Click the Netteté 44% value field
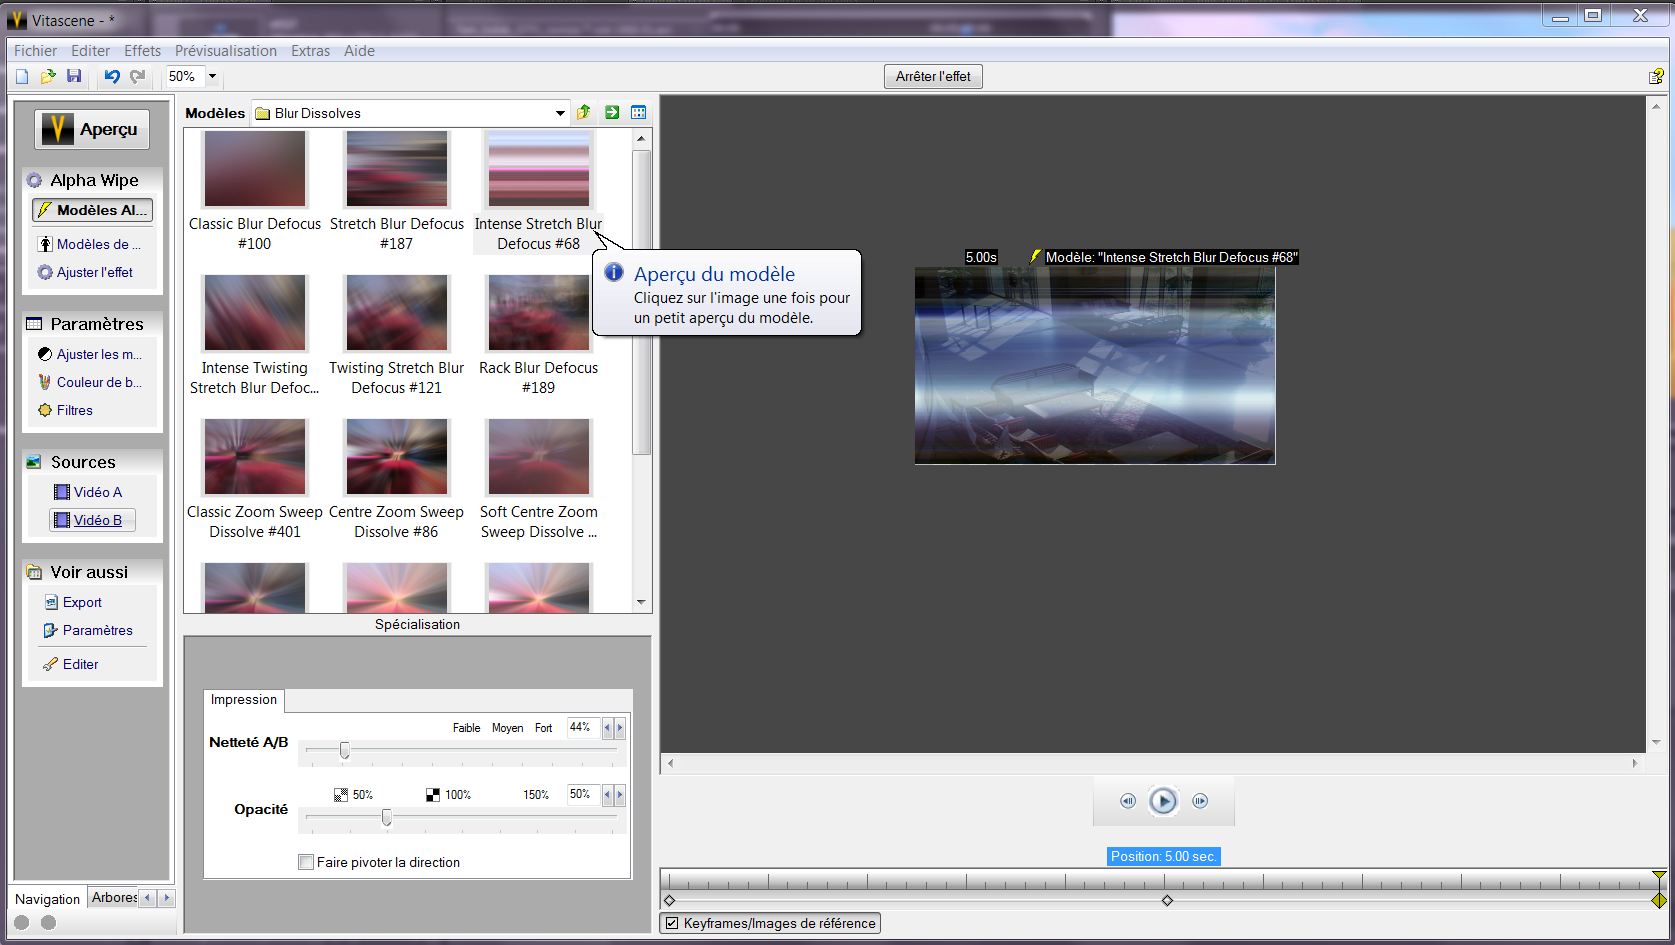The height and width of the screenshot is (945, 1675). coord(582,727)
